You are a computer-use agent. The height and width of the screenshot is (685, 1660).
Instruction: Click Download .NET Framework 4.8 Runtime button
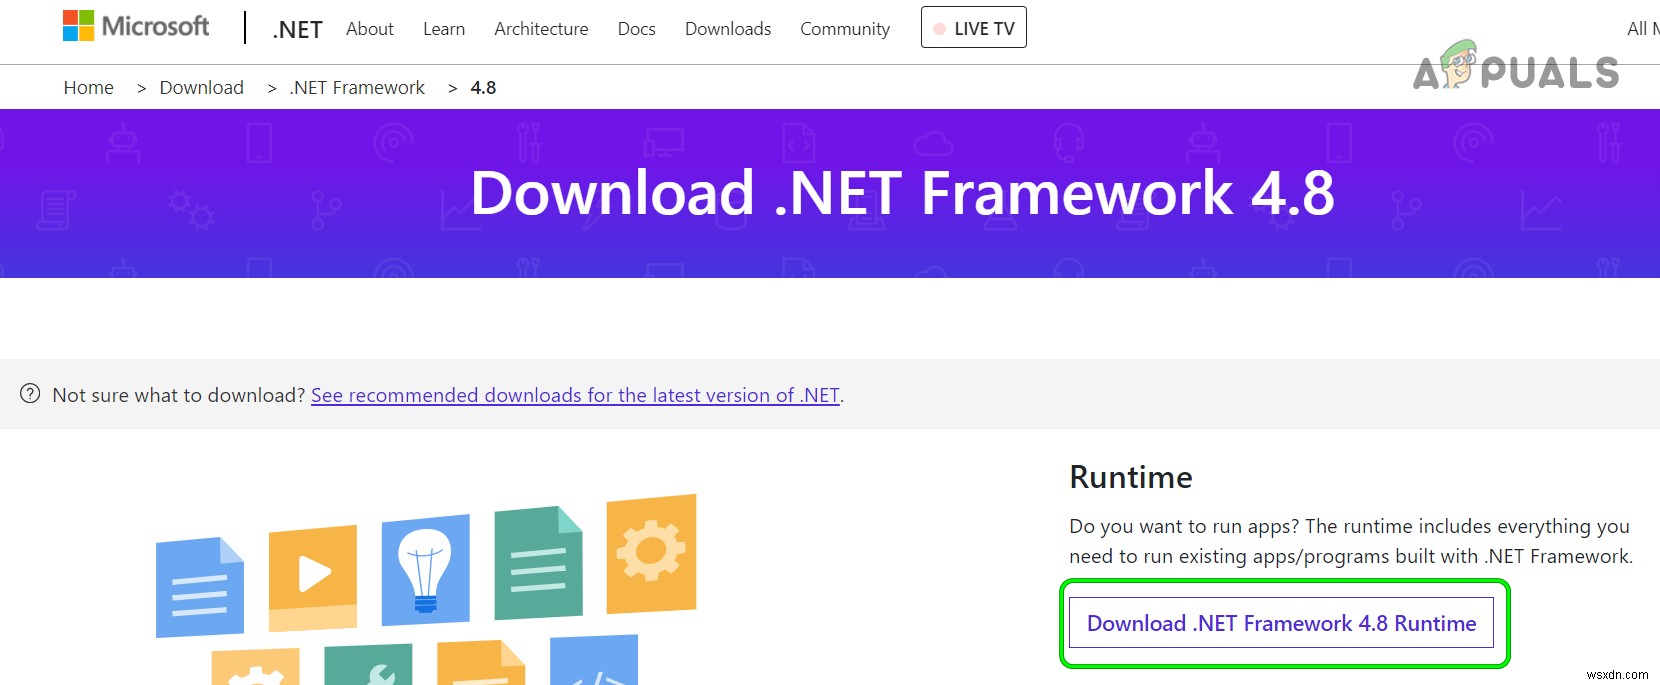pyautogui.click(x=1281, y=623)
